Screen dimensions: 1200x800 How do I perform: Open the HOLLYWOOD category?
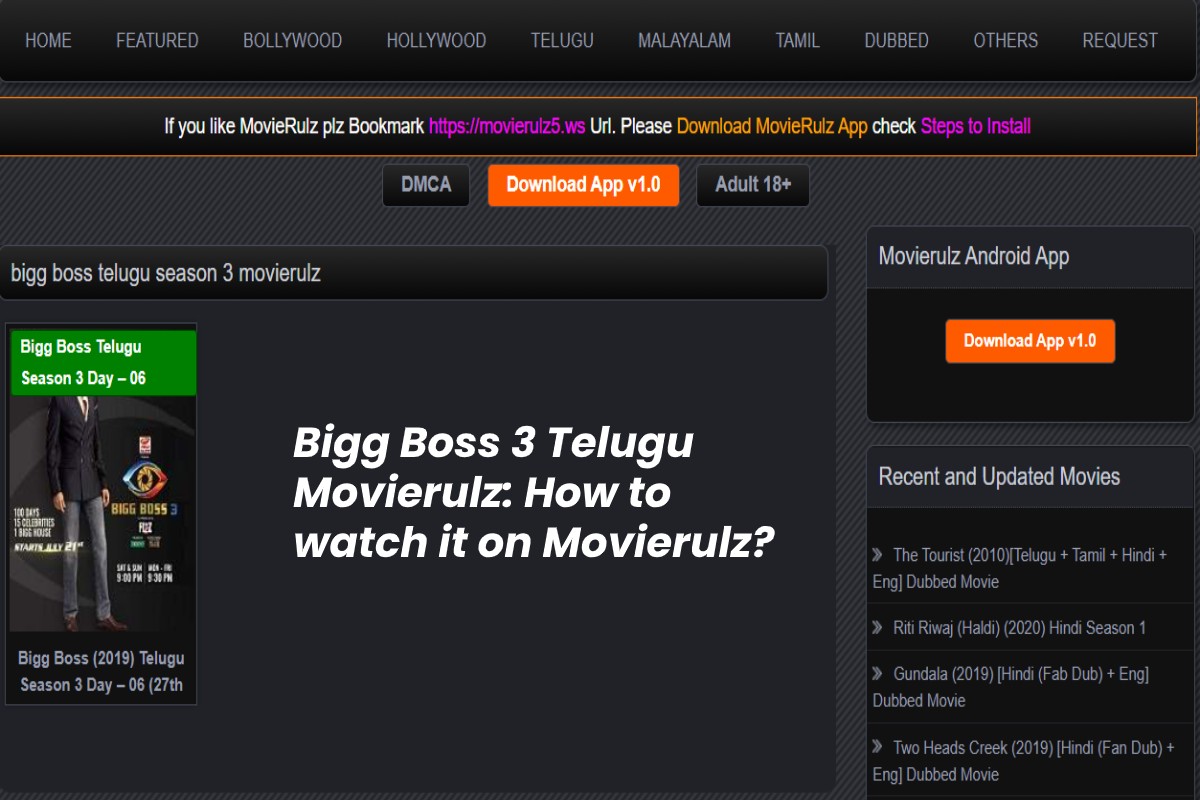pyautogui.click(x=436, y=41)
